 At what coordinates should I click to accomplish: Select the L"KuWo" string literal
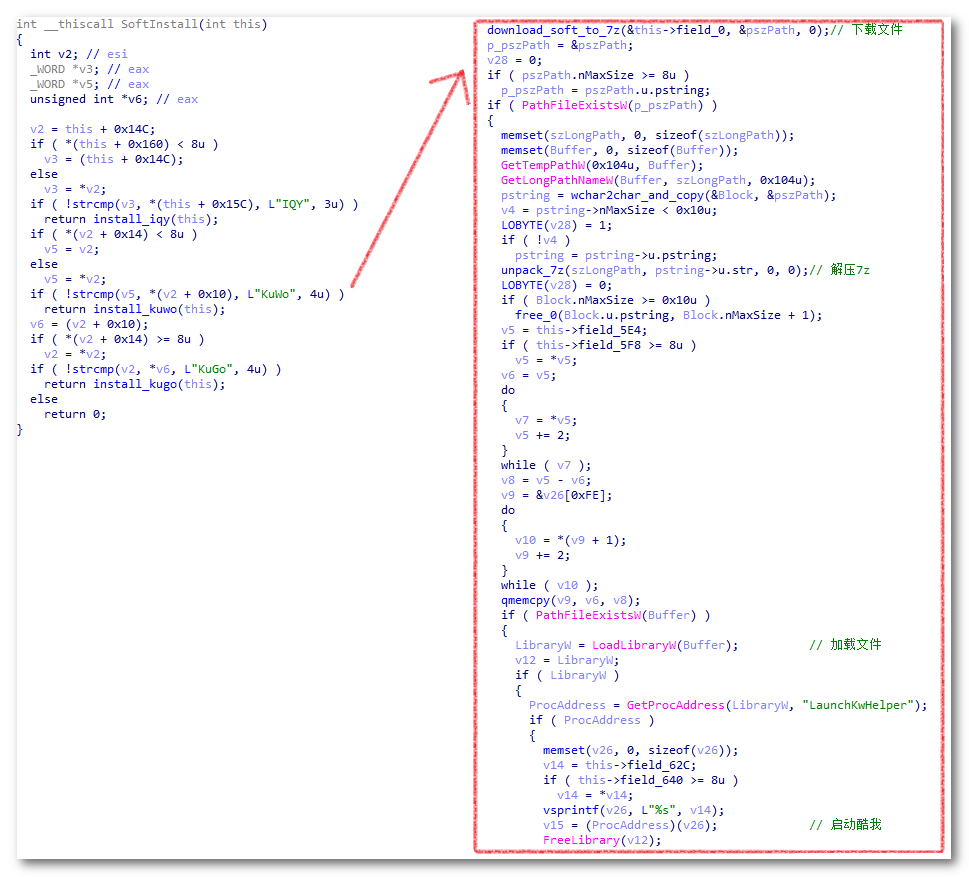tap(275, 294)
